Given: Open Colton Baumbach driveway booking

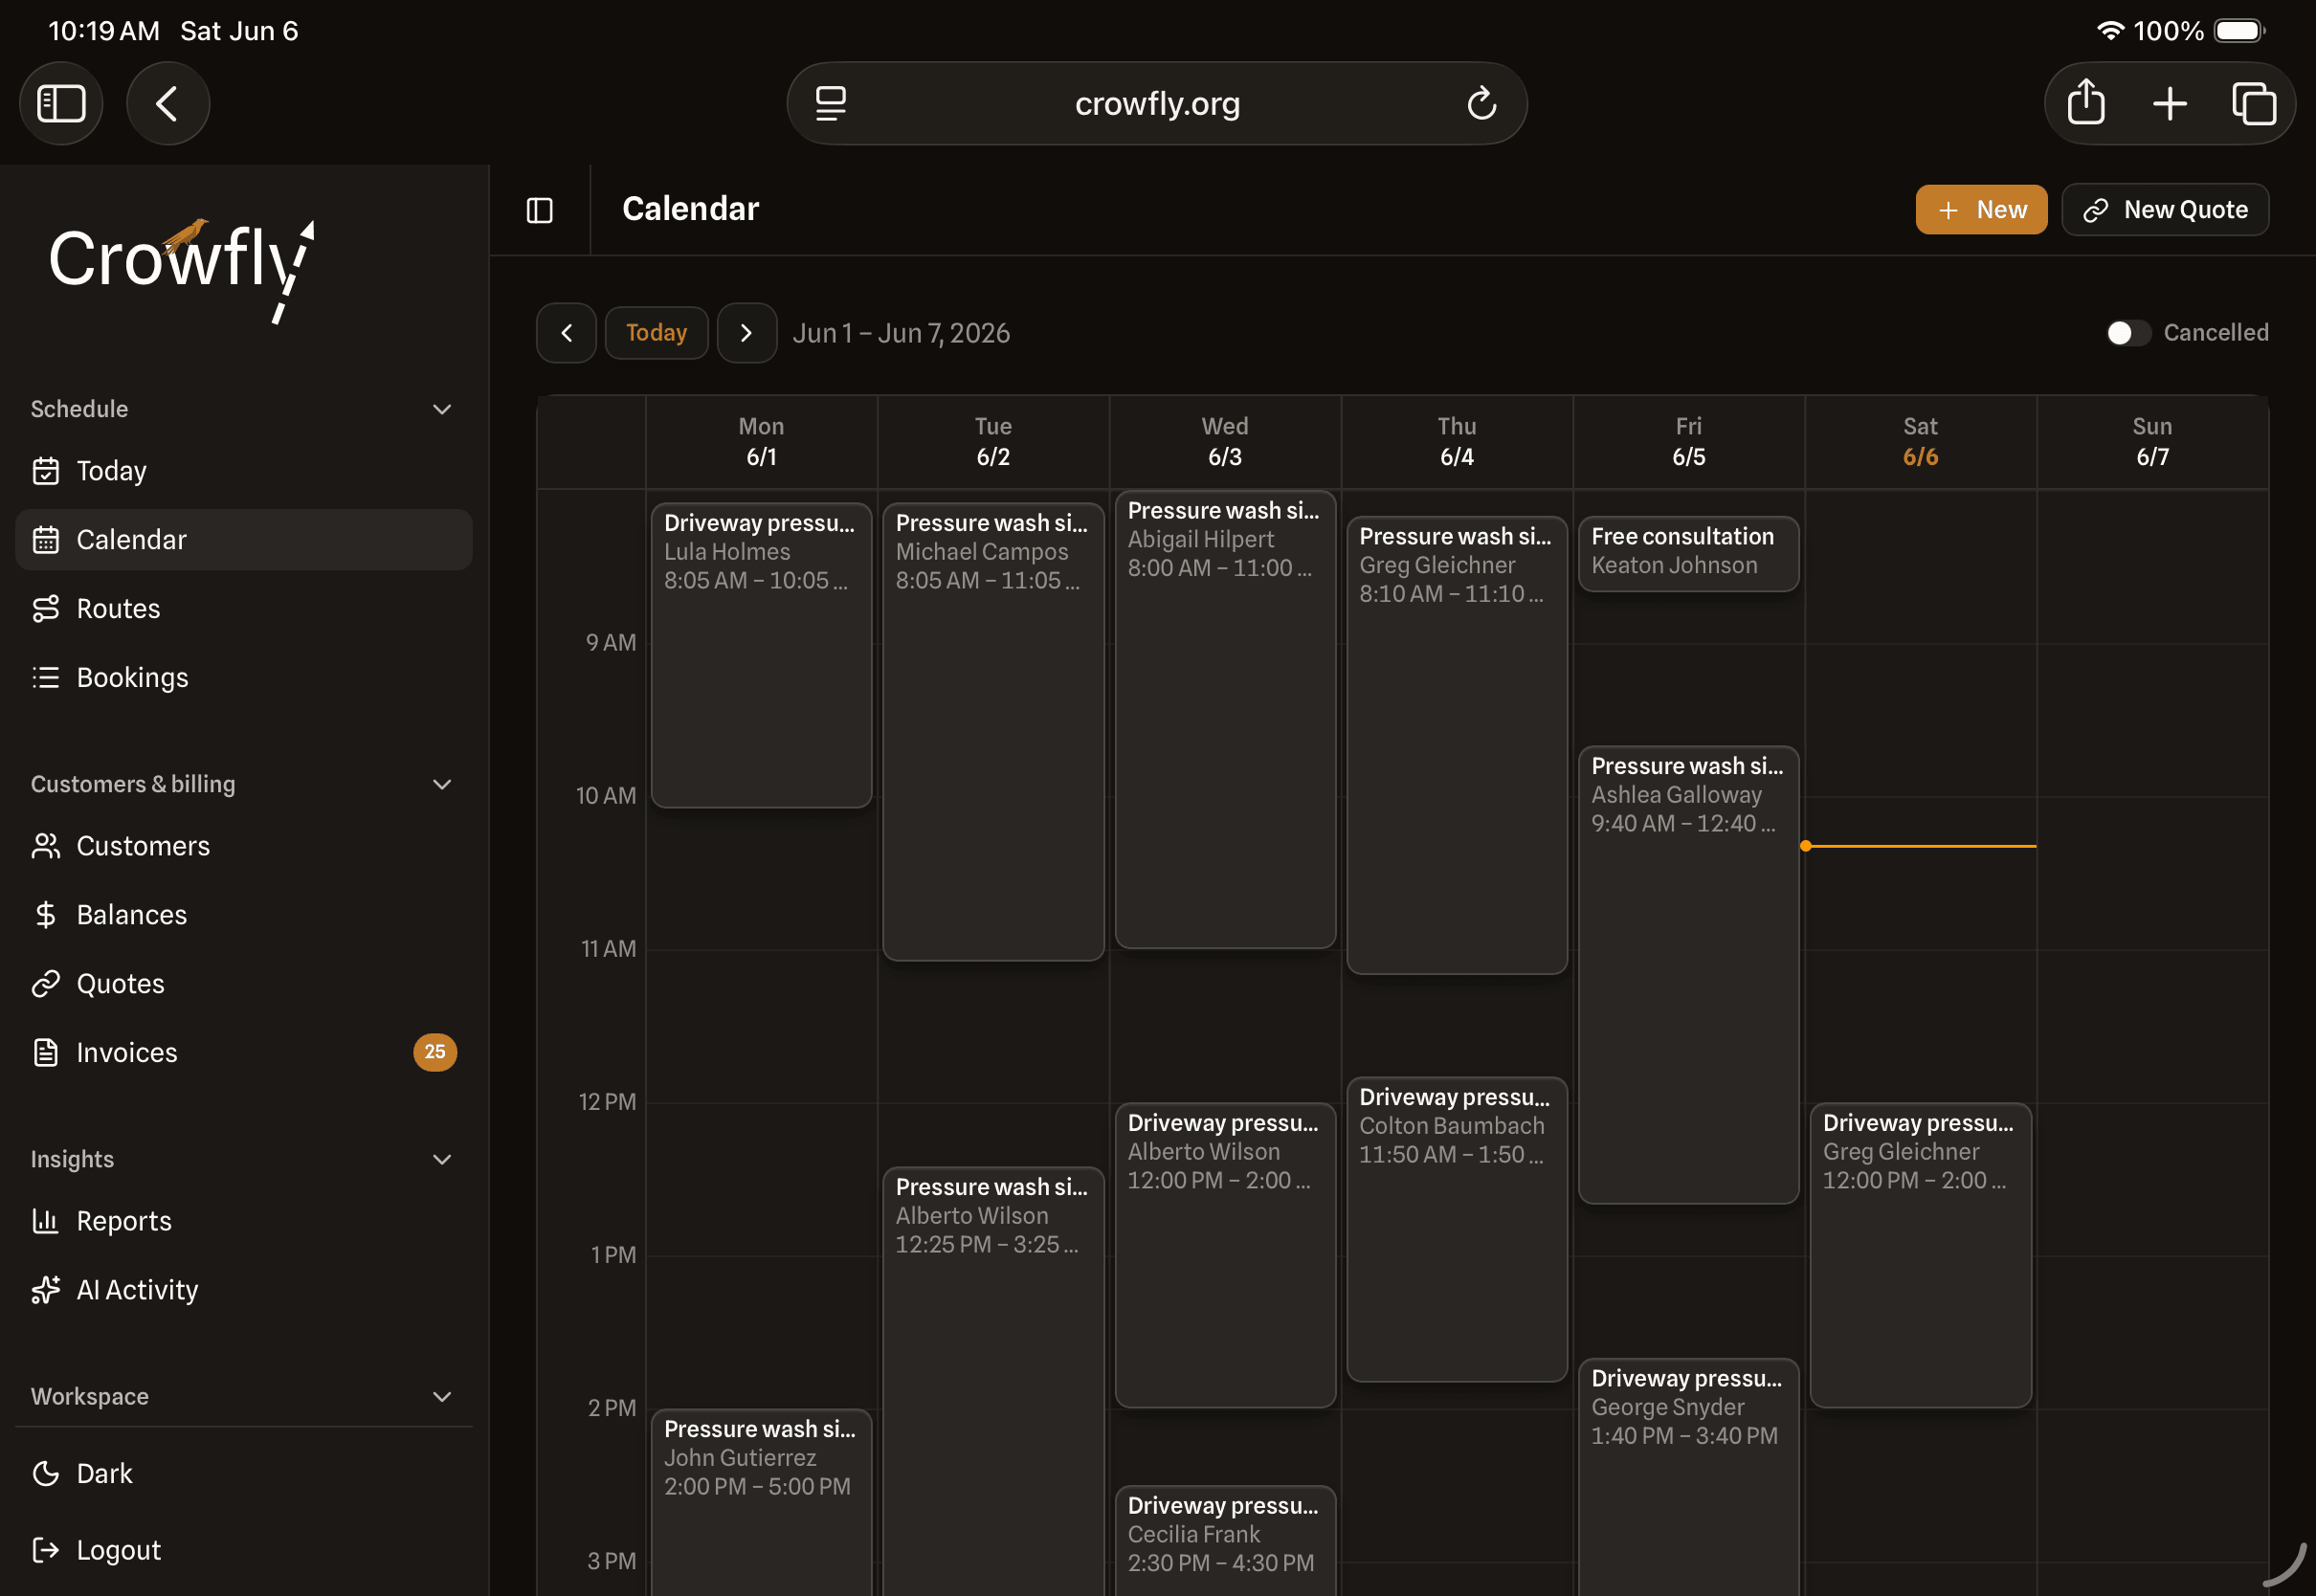Looking at the screenshot, I should (x=1456, y=1230).
